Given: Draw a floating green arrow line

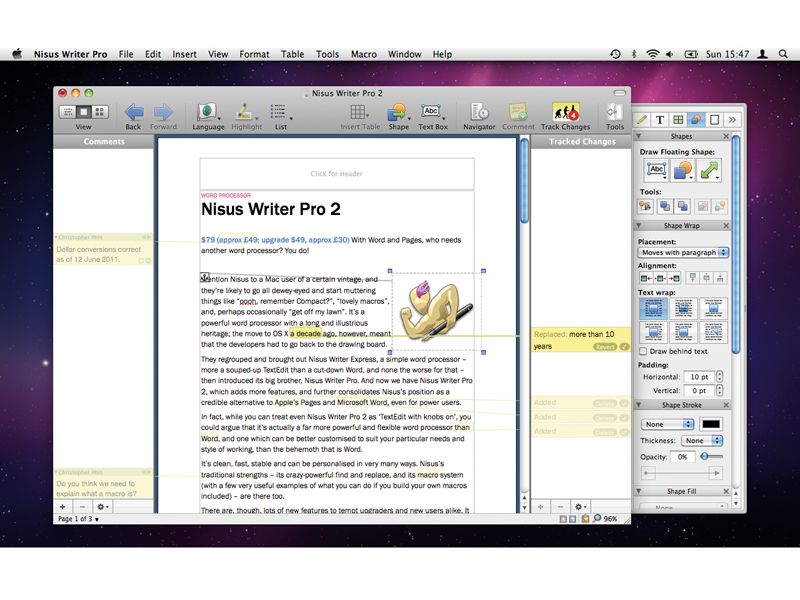Looking at the screenshot, I should pyautogui.click(x=709, y=170).
